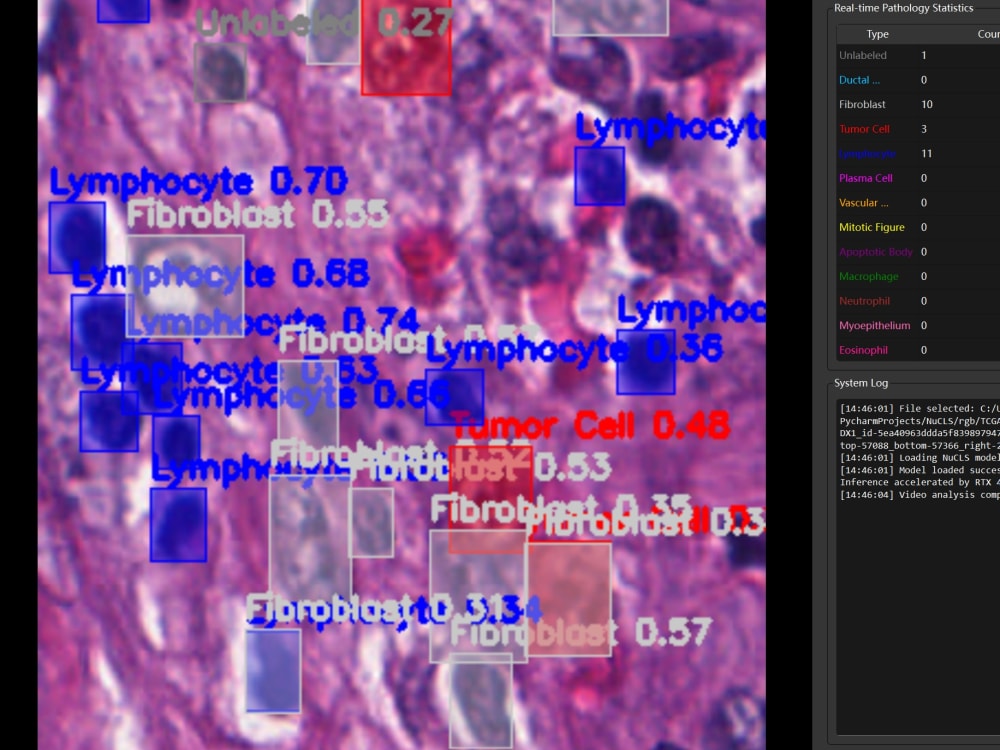Select the Vascular row in statistics table

tap(918, 203)
